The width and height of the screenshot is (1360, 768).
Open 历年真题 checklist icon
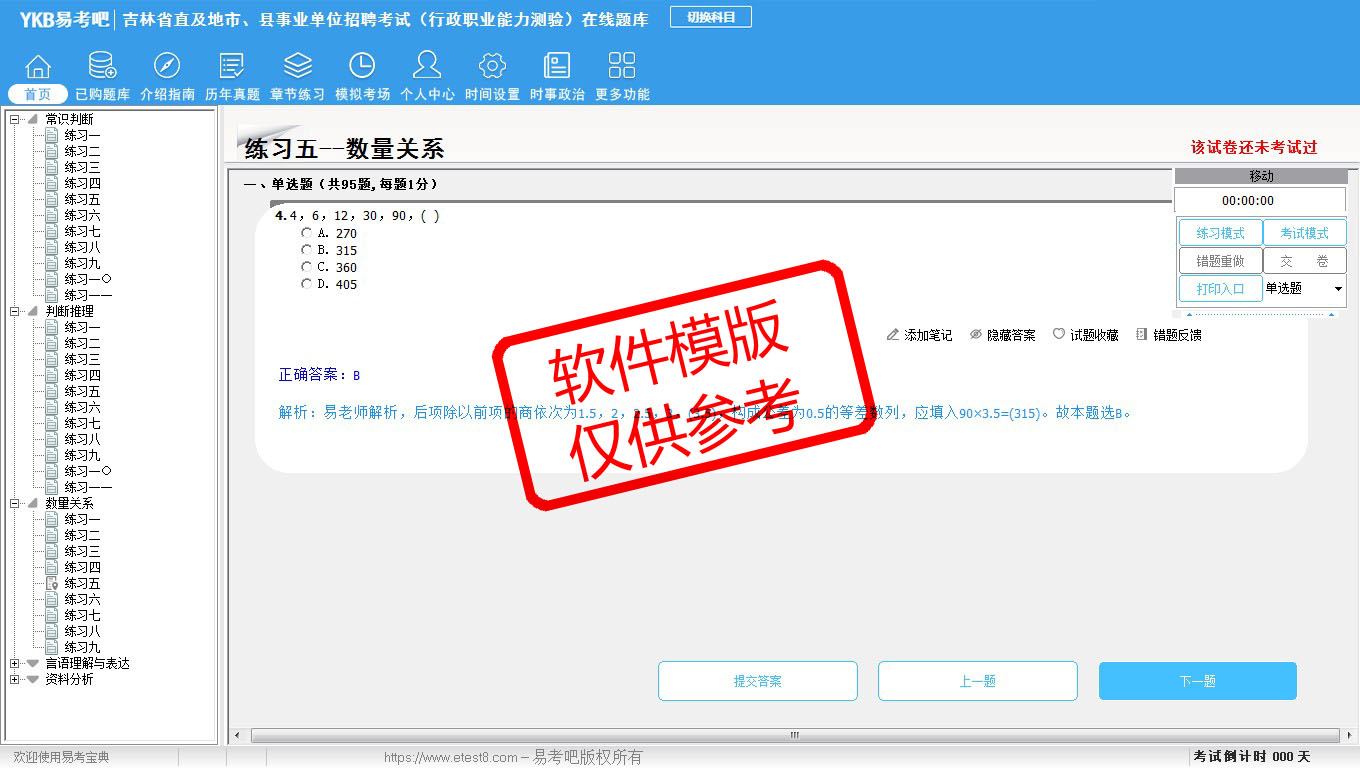tap(232, 67)
